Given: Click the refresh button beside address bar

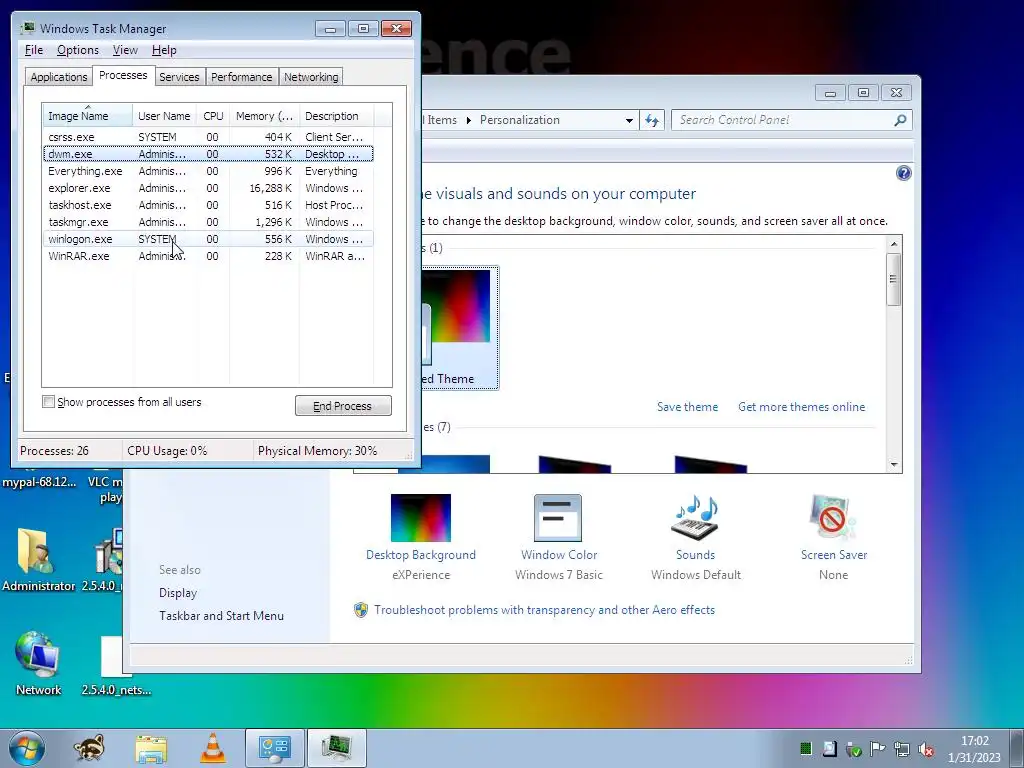Looking at the screenshot, I should pos(652,120).
